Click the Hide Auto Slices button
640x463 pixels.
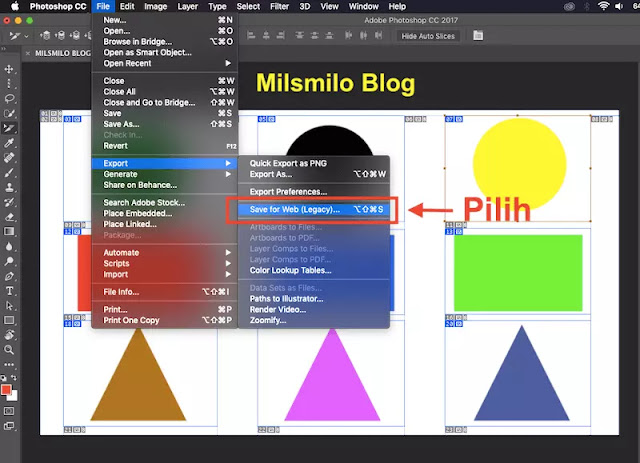tap(428, 36)
